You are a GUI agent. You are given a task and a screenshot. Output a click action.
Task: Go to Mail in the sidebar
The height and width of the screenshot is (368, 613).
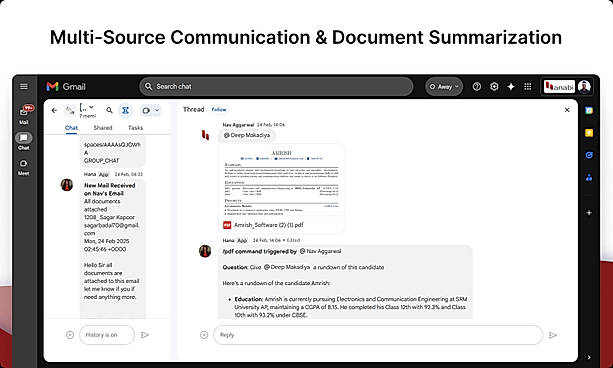pyautogui.click(x=24, y=115)
